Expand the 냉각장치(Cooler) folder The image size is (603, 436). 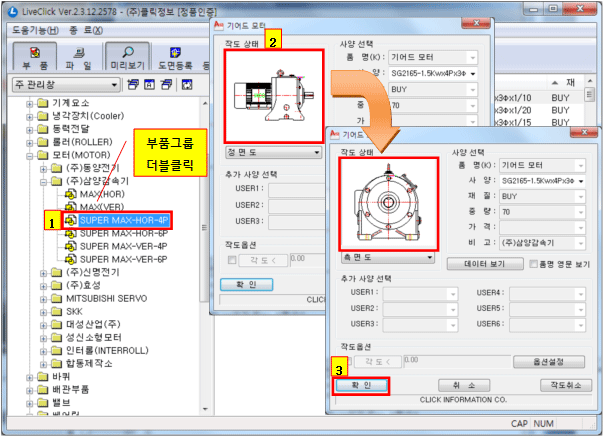pos(29,116)
